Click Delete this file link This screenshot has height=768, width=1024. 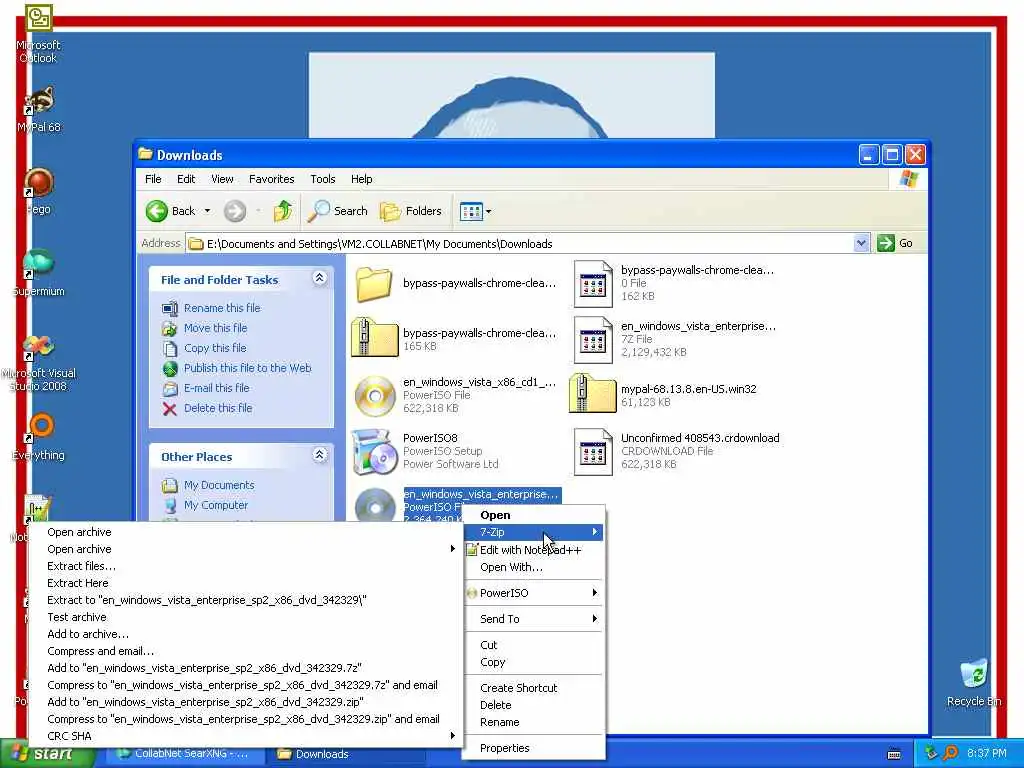(x=218, y=408)
